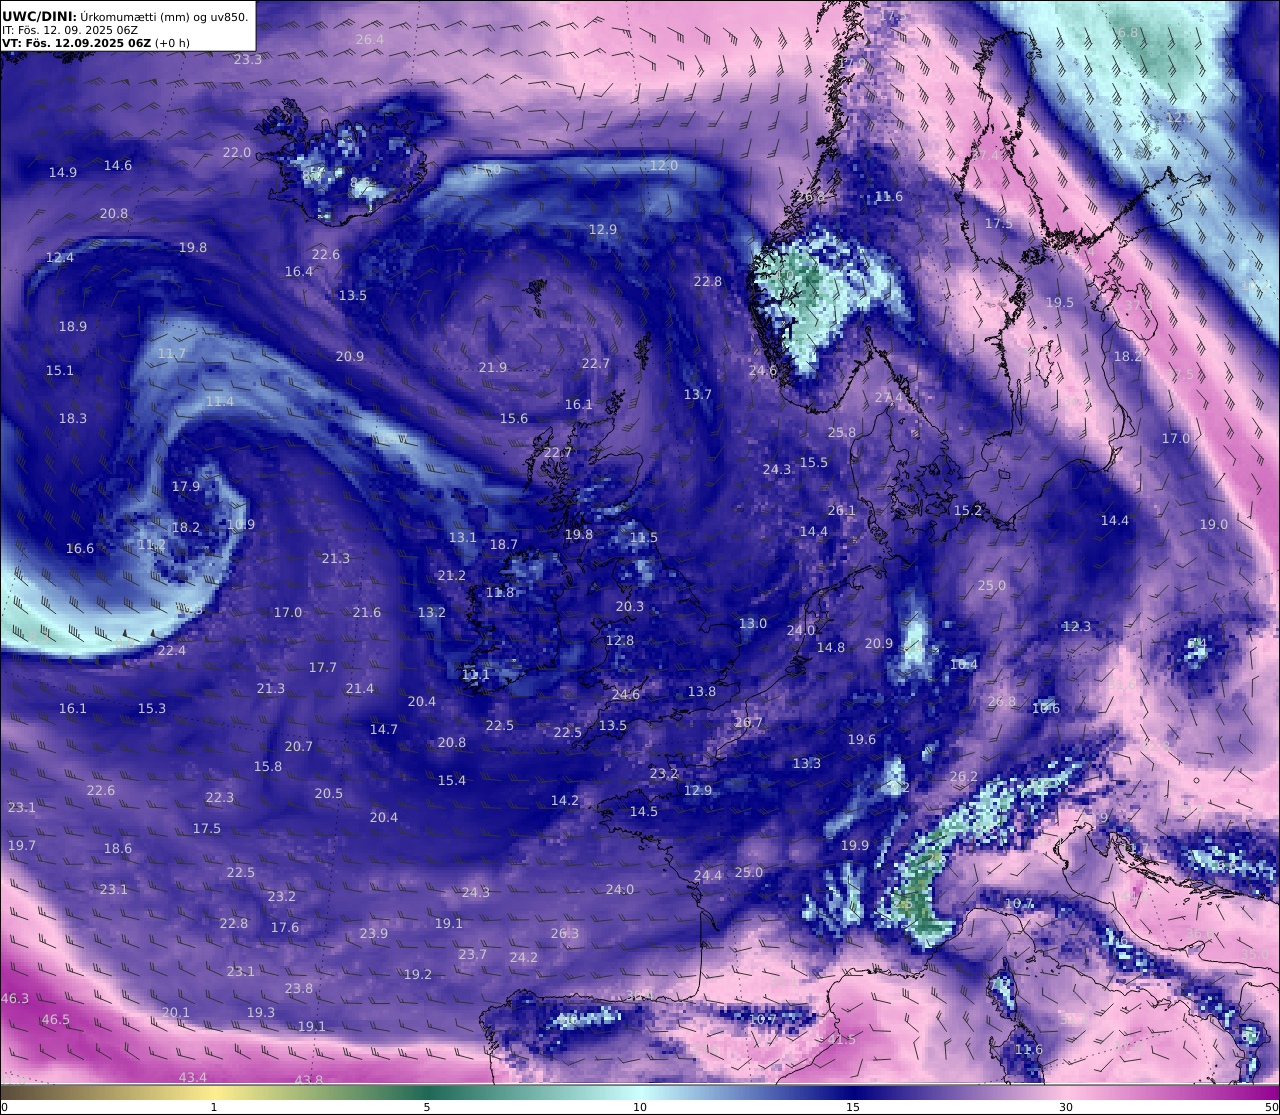This screenshot has height=1115, width=1280.
Task: Click the 16.6 value label
Action: click(80, 548)
